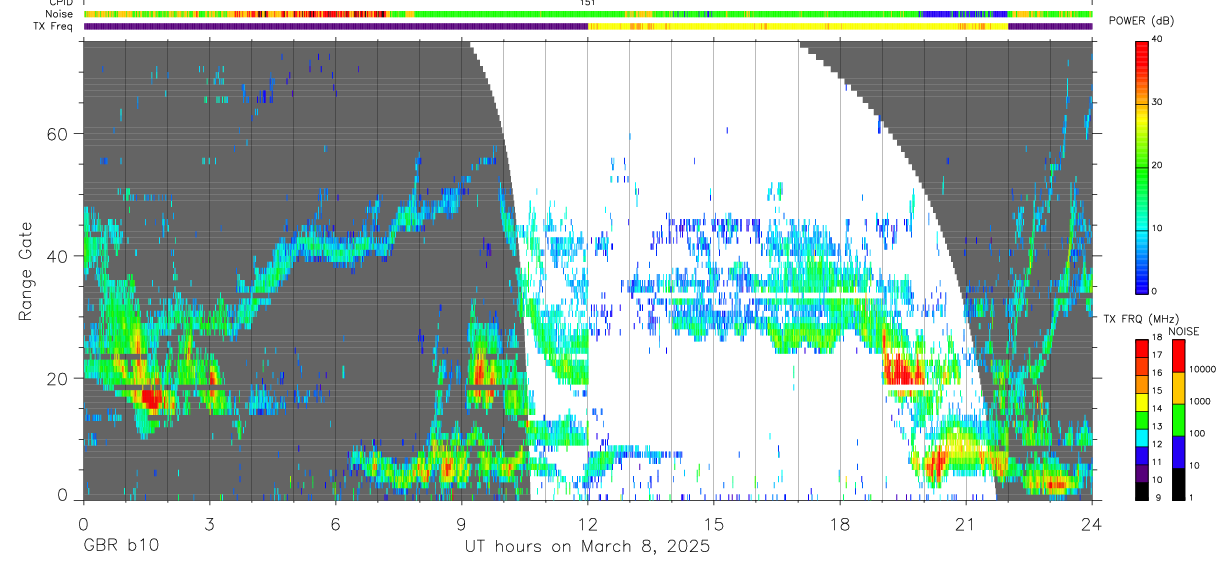Viewport: 1228px width, 567px height.
Task: Click the 12 tick on UT hours axis
Action: 587,522
